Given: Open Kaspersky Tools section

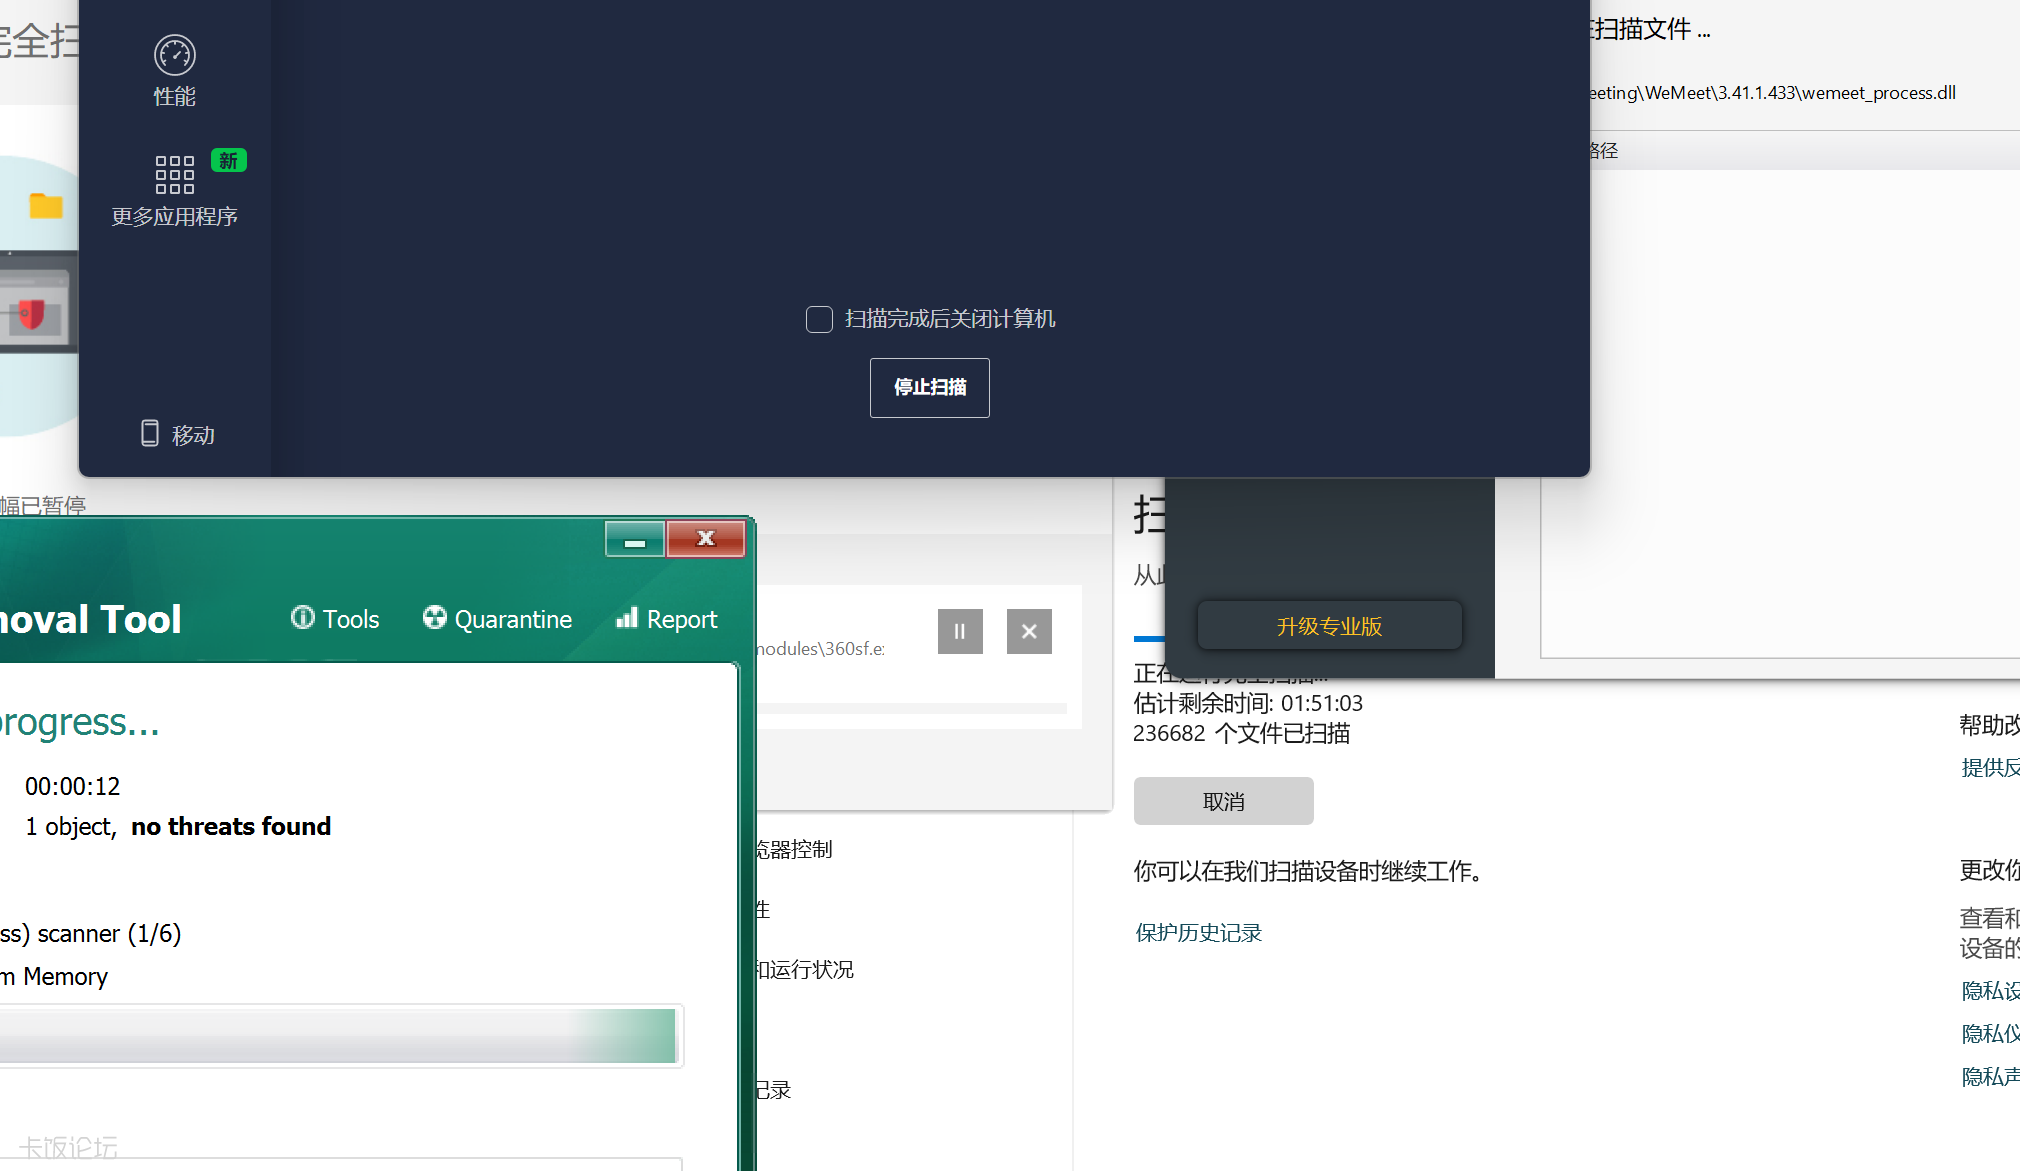Looking at the screenshot, I should click(x=335, y=618).
